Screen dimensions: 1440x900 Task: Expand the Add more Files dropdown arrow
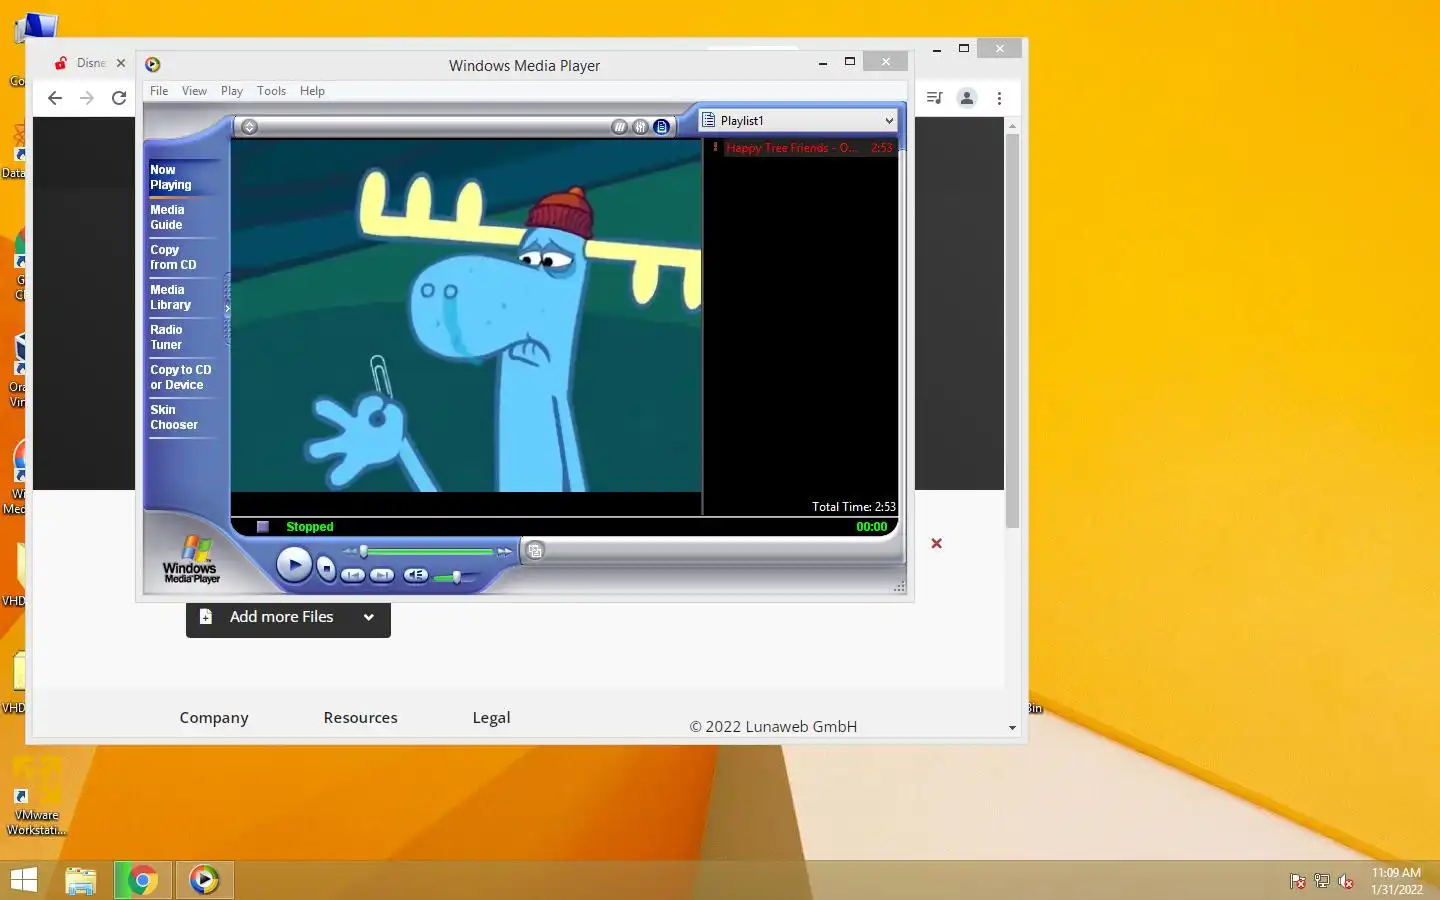click(369, 617)
